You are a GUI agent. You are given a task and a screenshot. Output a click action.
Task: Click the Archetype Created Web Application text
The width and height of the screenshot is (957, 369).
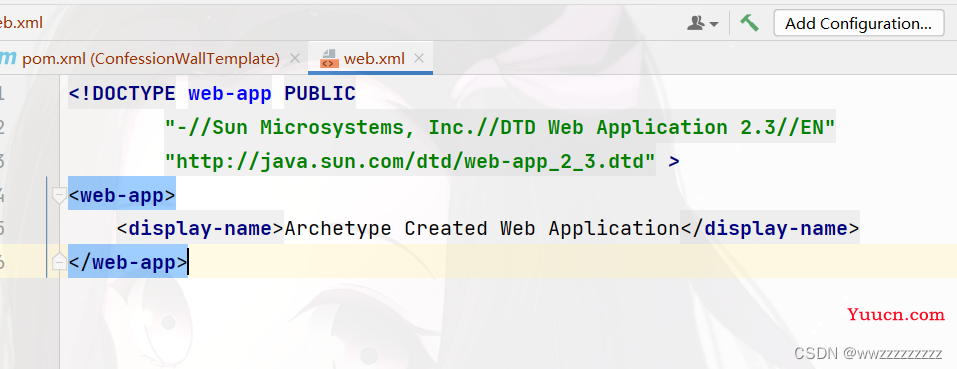click(x=482, y=229)
